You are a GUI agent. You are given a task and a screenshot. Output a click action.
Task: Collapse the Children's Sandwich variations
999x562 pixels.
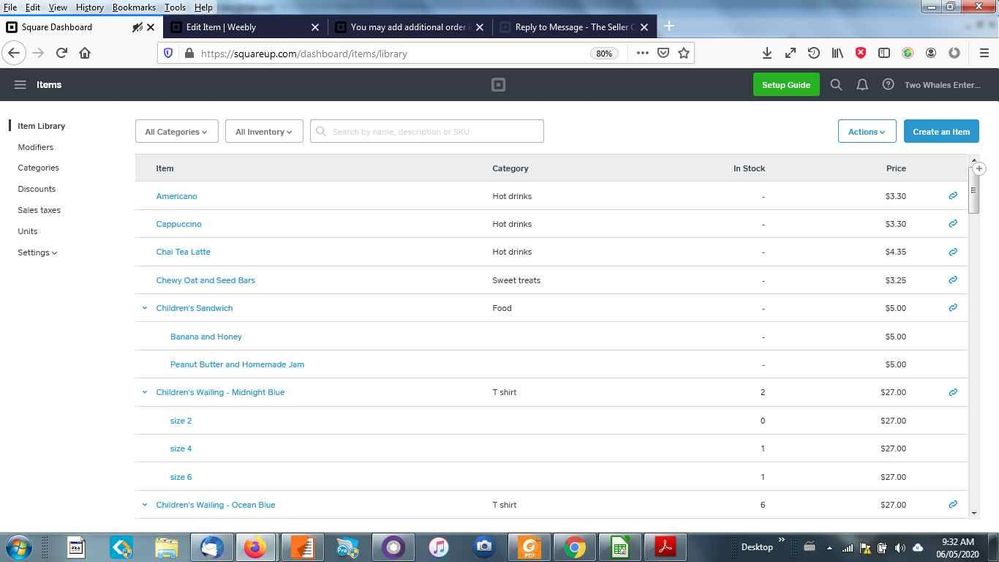coord(145,308)
